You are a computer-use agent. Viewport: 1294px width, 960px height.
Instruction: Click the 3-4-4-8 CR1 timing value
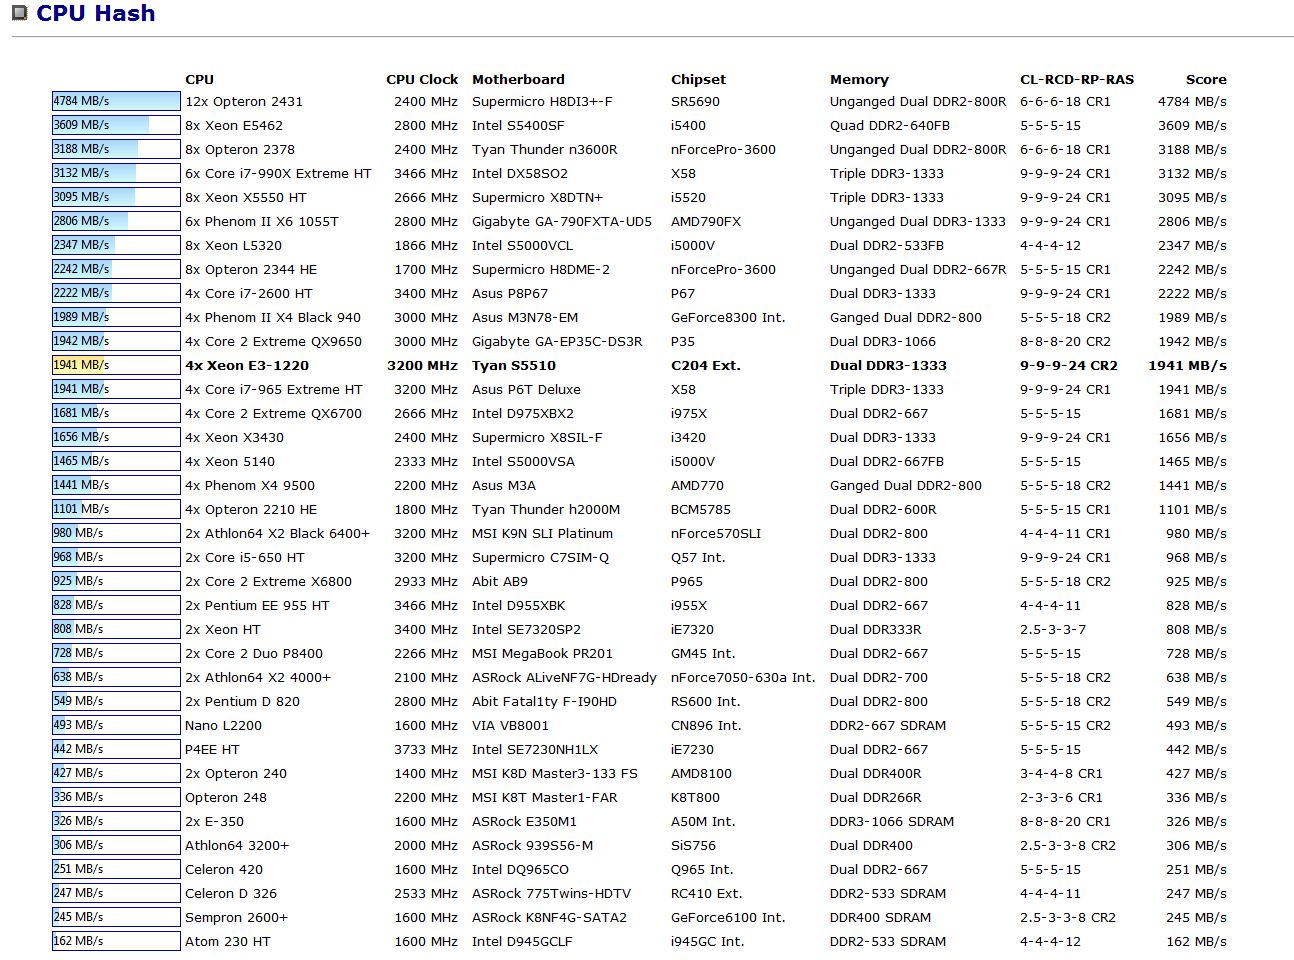point(1061,773)
